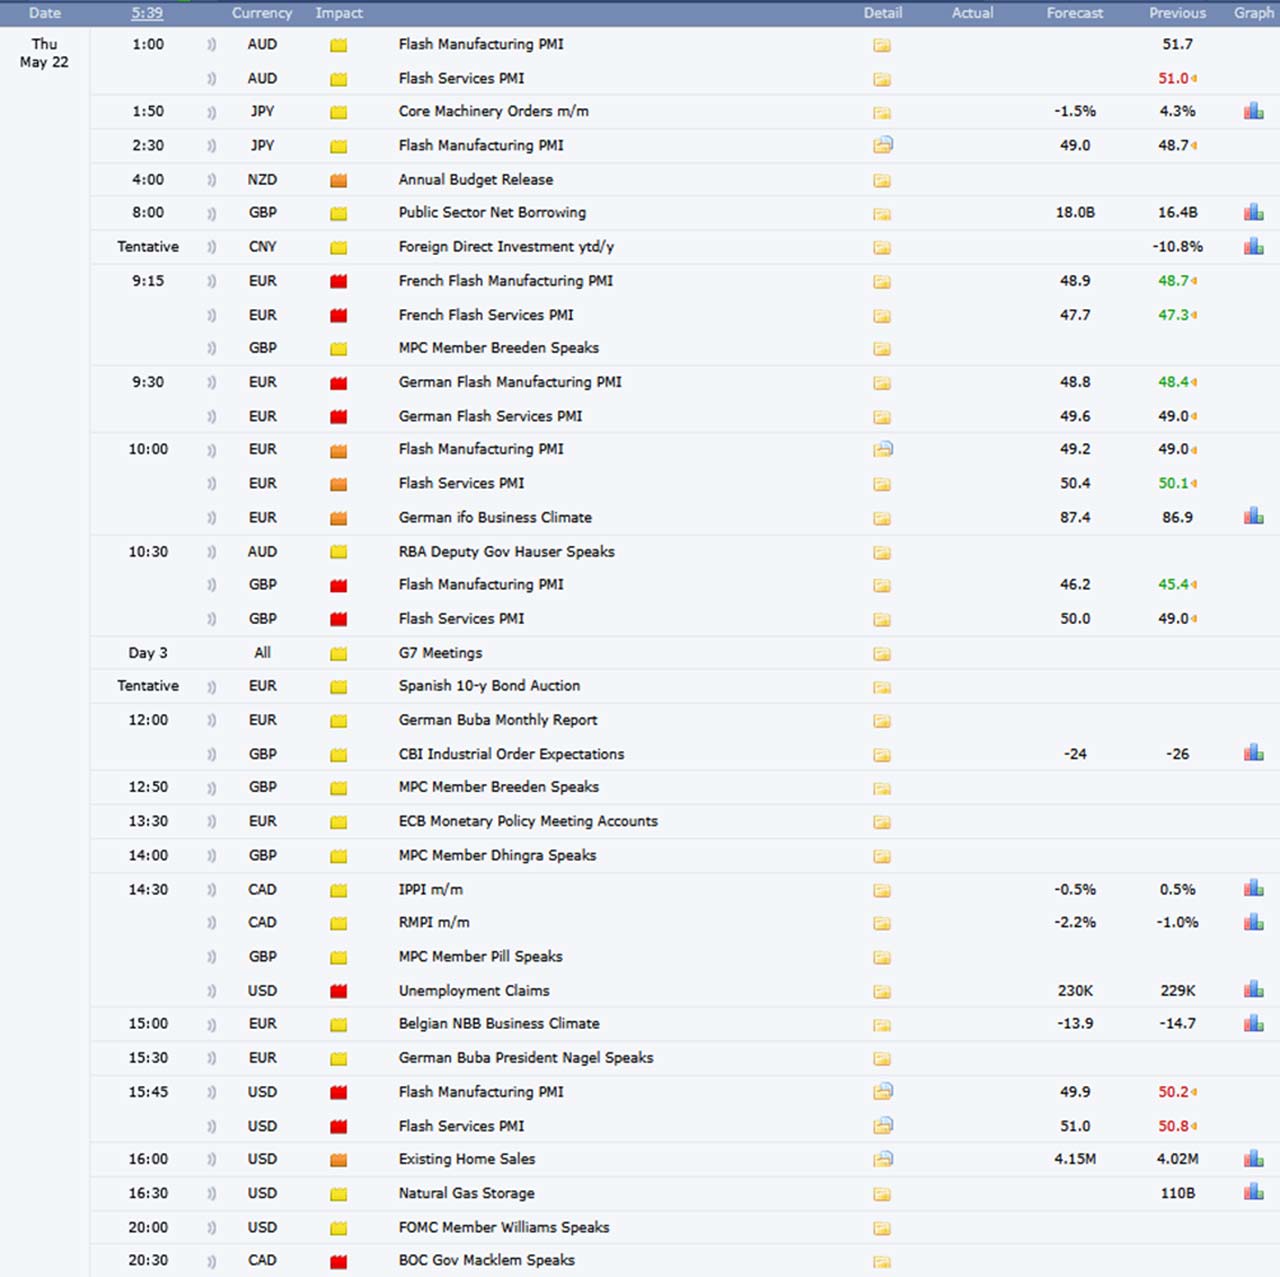Toggle alert for BOC Gov Macklem Speaks
This screenshot has height=1277, width=1280.
point(211,1261)
